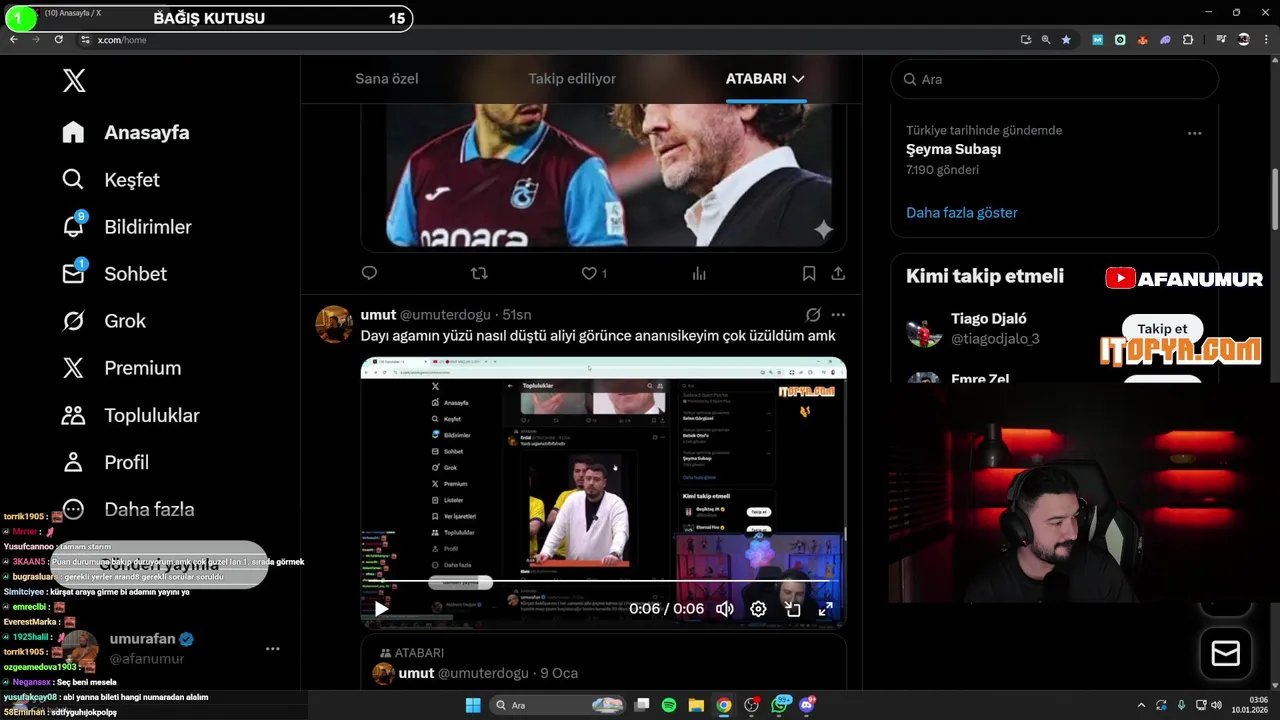The width and height of the screenshot is (1280, 720).
Task: Open umut's profile name link
Action: coord(378,314)
